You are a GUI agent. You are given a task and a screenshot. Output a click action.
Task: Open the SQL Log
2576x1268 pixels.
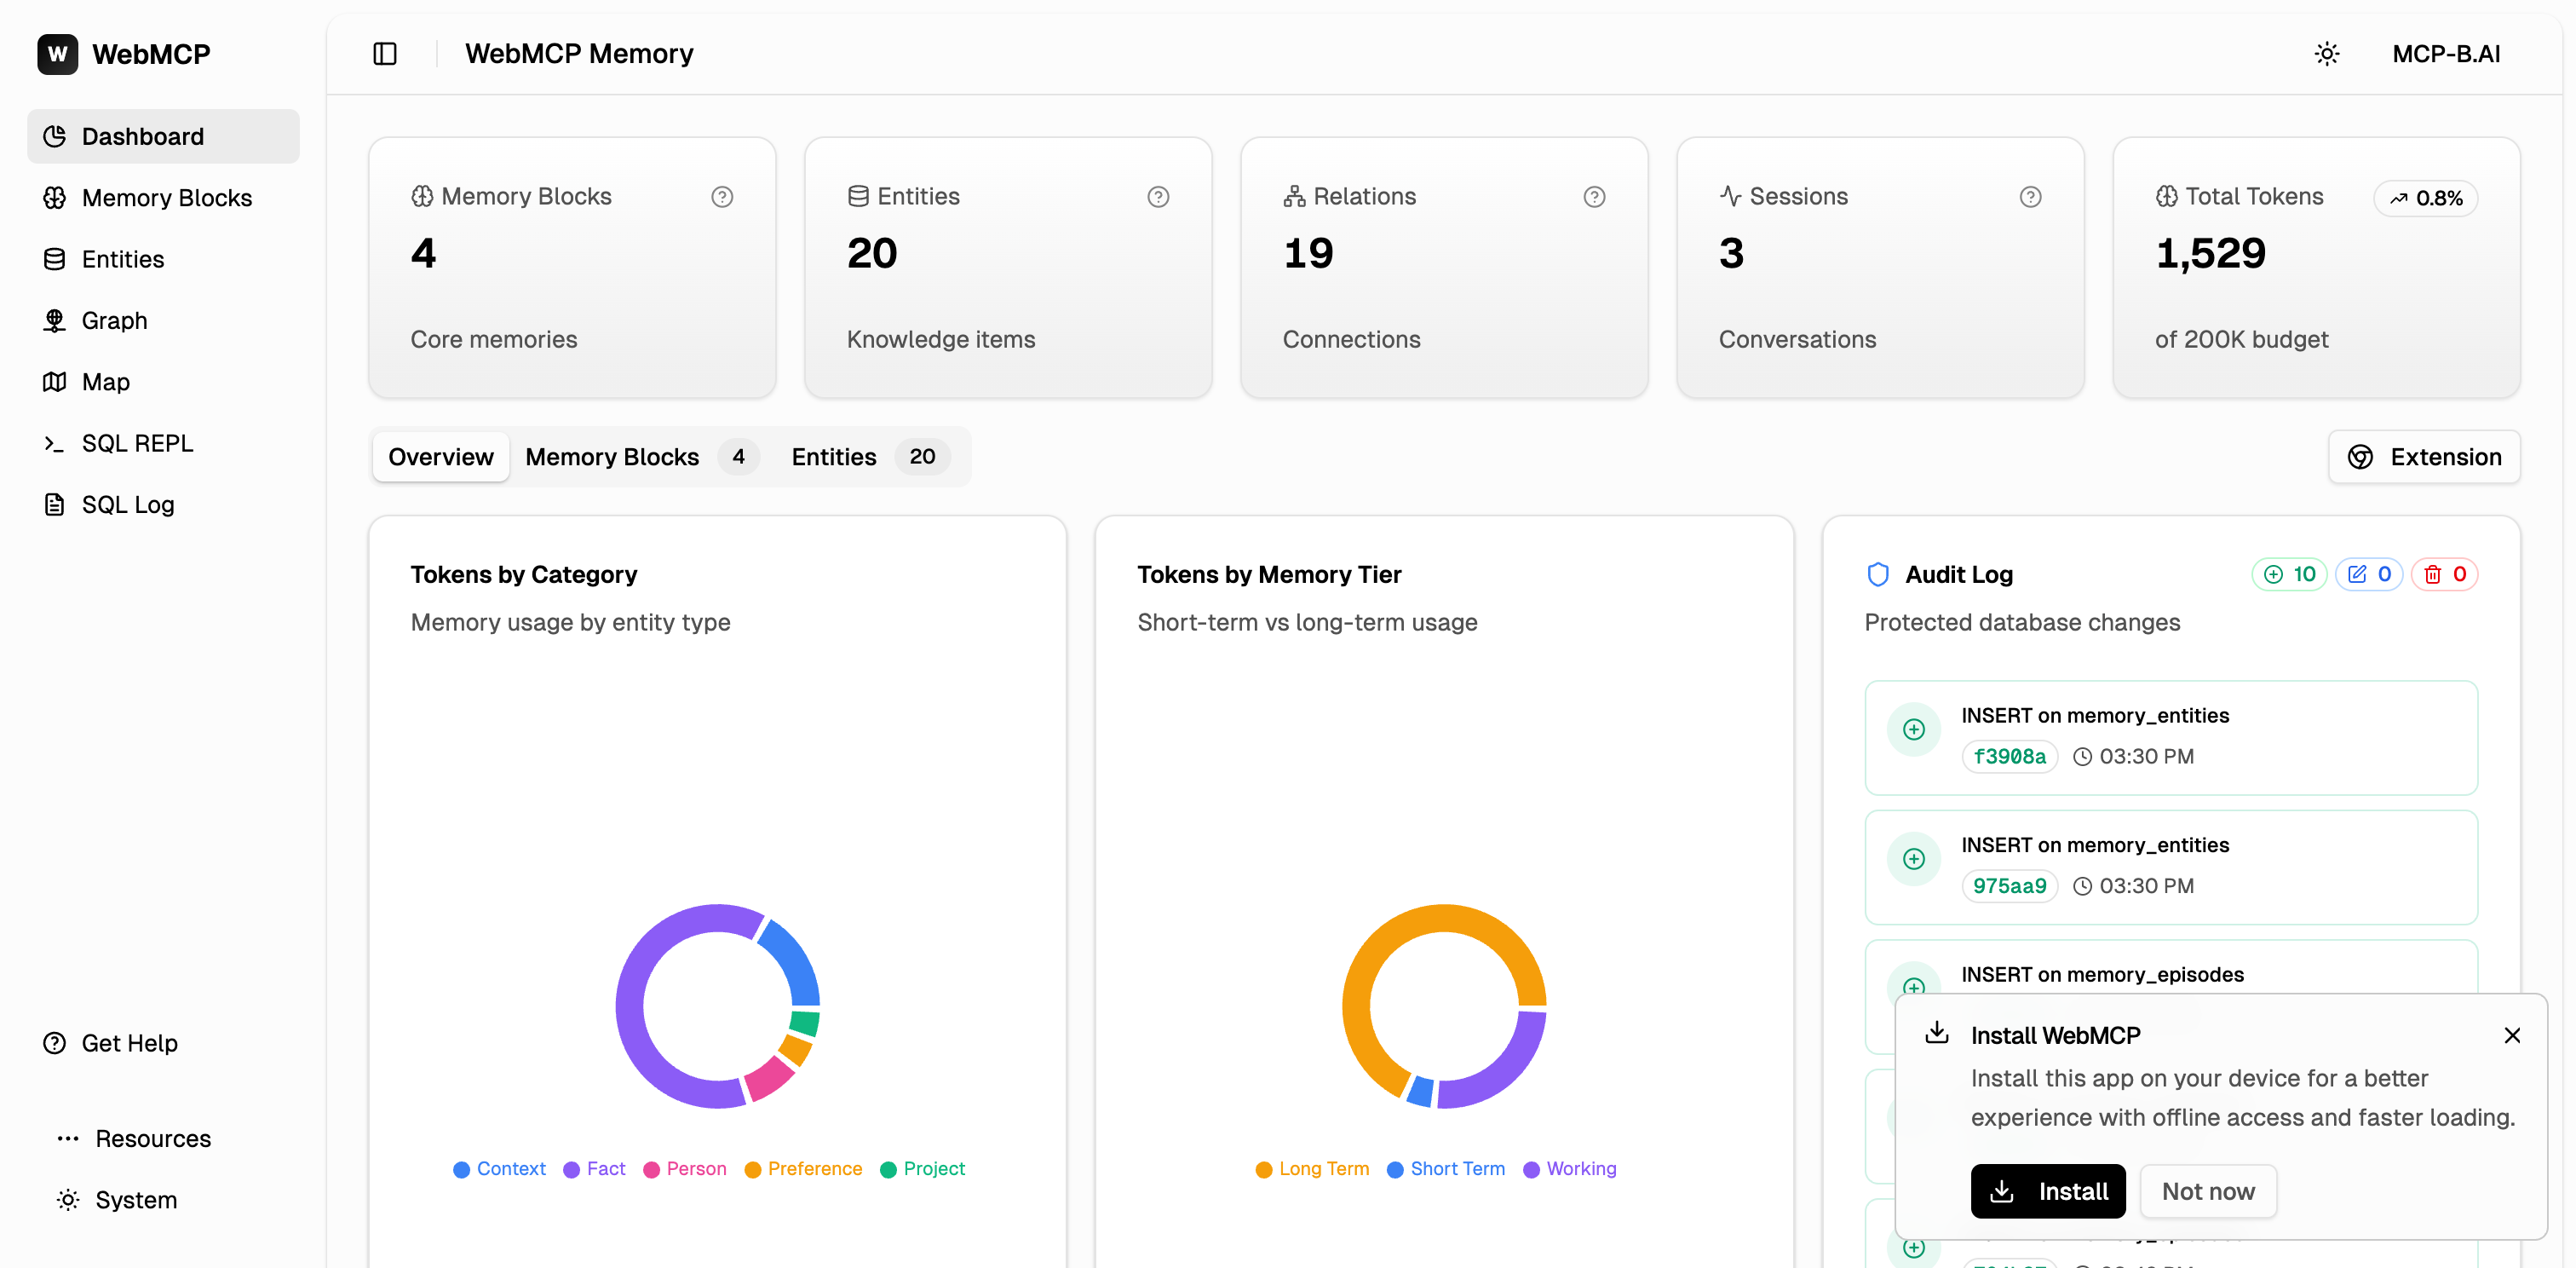click(126, 504)
